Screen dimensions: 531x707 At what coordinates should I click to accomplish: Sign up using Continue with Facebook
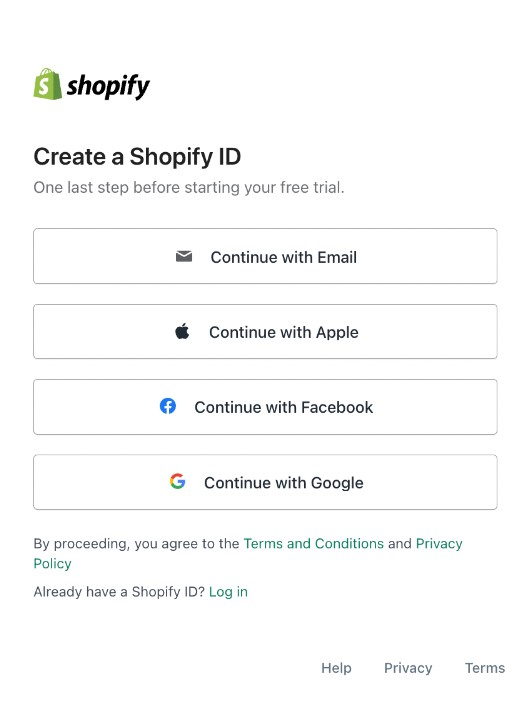(x=265, y=407)
